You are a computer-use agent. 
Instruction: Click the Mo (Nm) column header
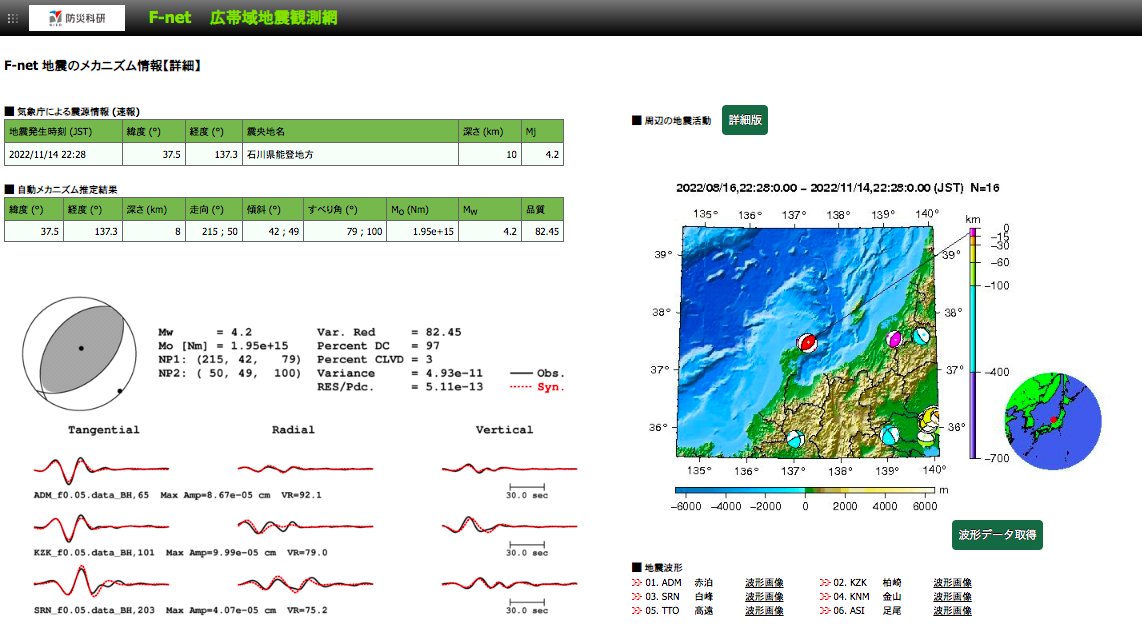point(422,210)
